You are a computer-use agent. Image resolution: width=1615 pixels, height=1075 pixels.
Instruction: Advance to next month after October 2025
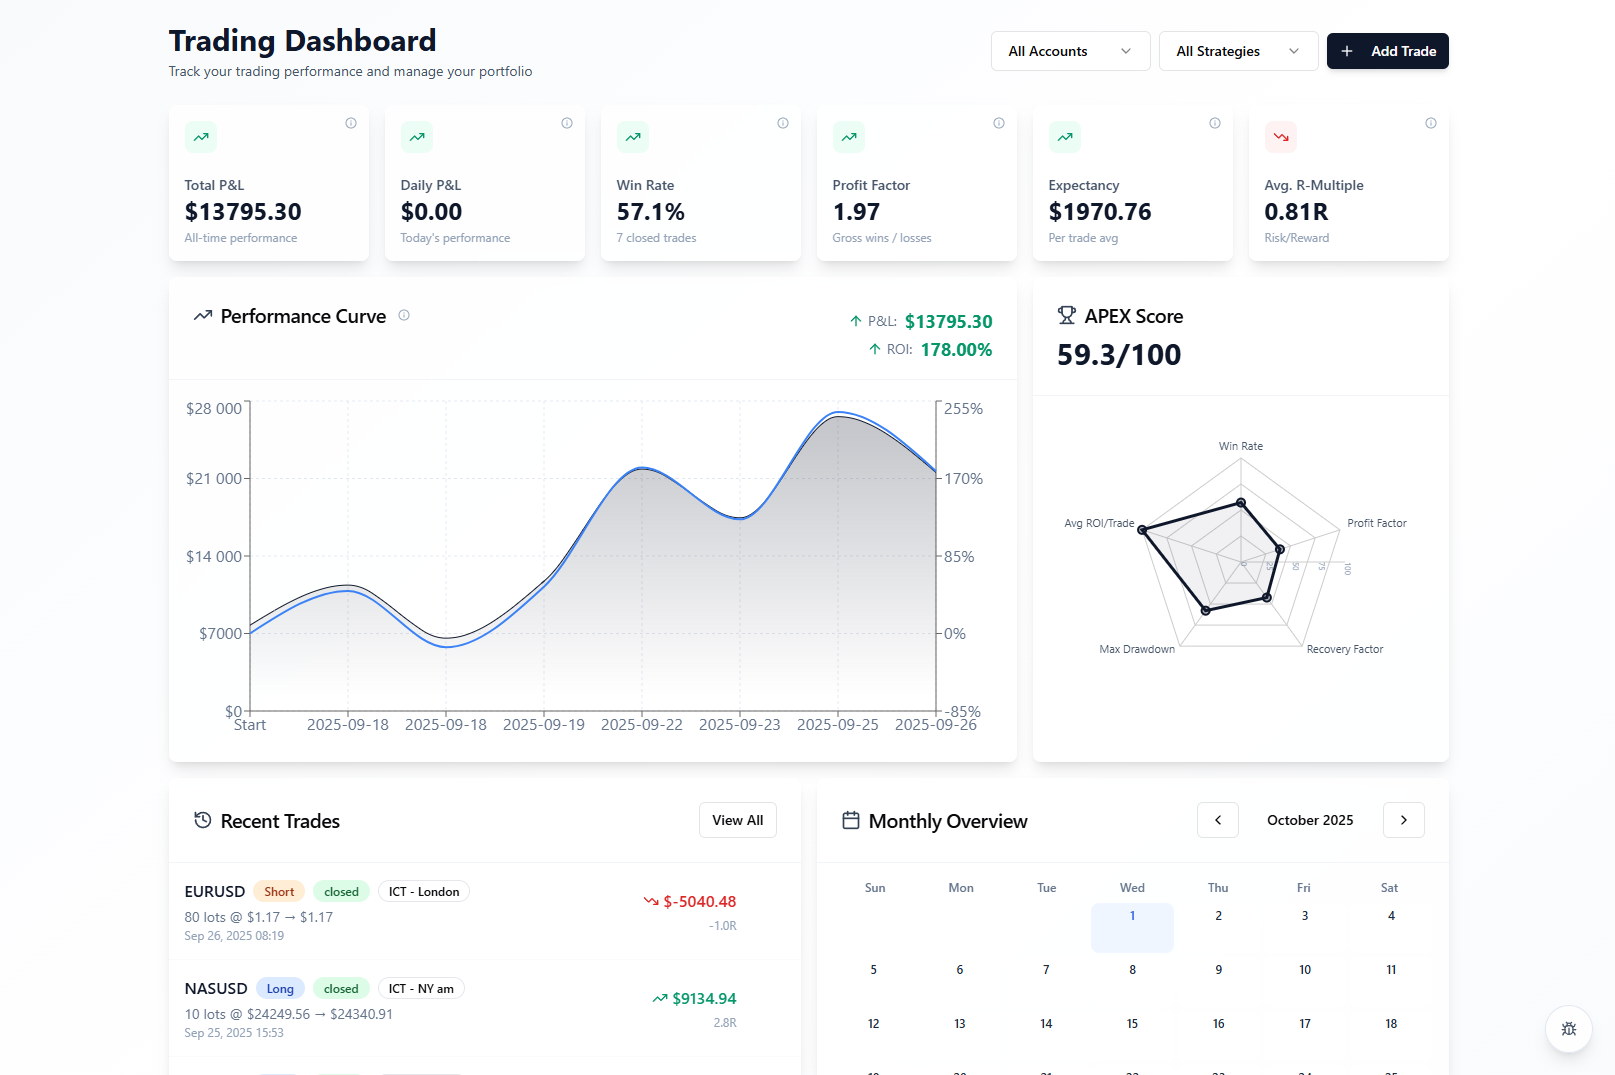tap(1403, 820)
